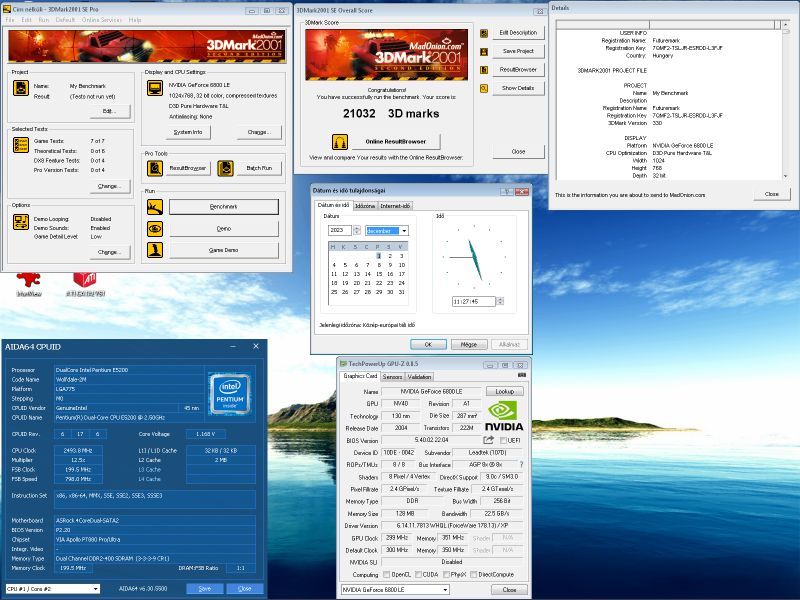
Task: Click the Bus Interface question mark in GPU-Z
Action: point(521,465)
